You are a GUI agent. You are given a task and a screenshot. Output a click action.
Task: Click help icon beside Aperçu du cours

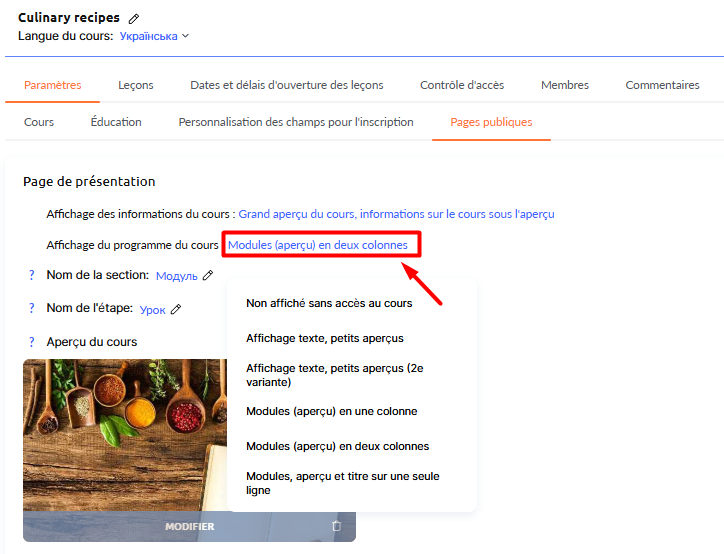[31, 342]
